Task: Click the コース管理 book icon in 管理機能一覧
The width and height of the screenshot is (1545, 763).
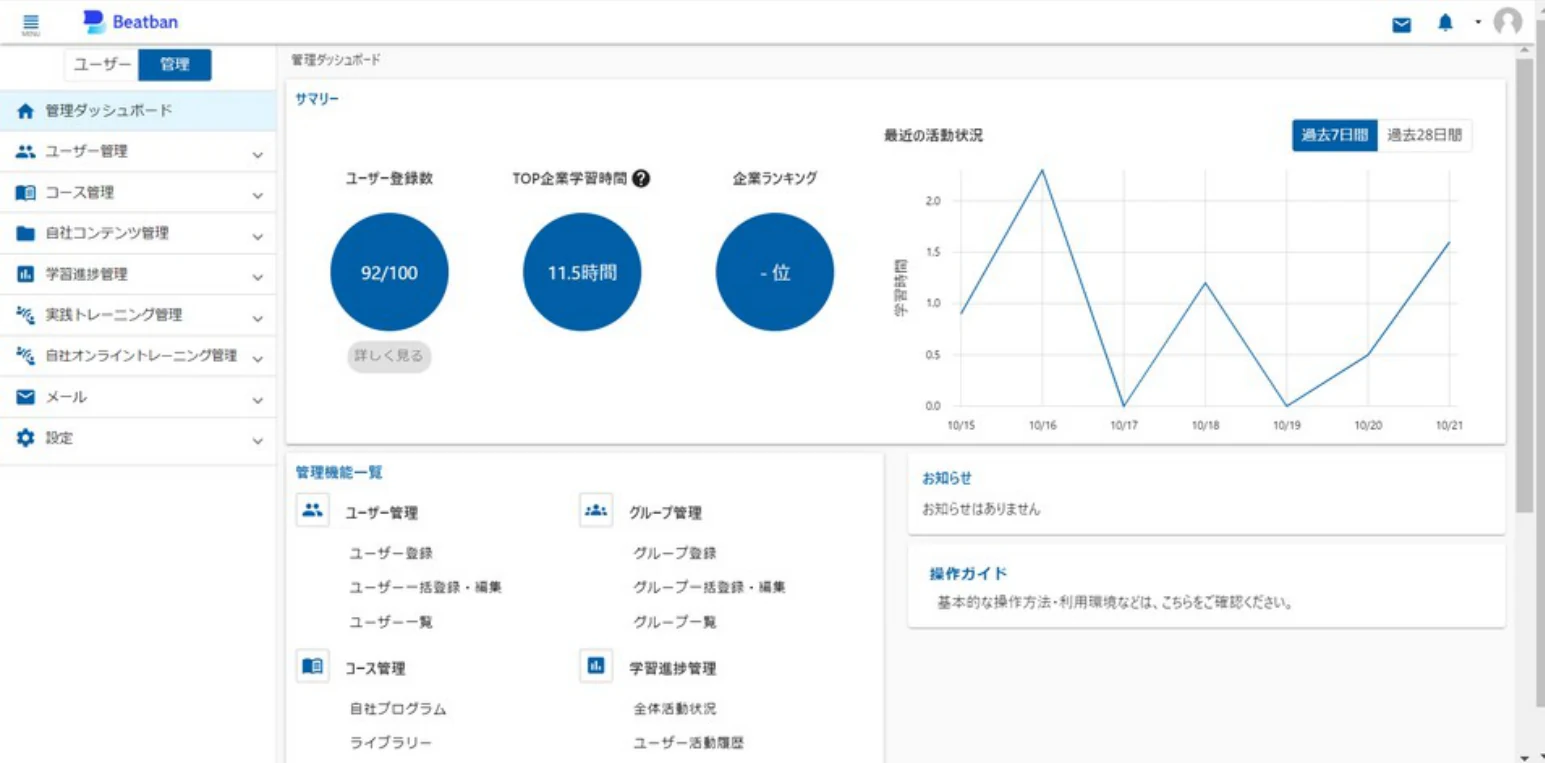Action: 313,666
